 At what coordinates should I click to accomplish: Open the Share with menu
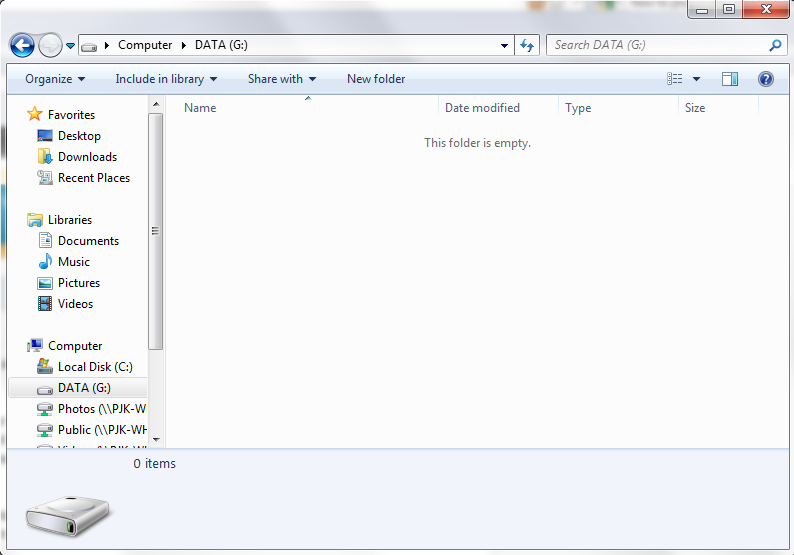(x=282, y=79)
